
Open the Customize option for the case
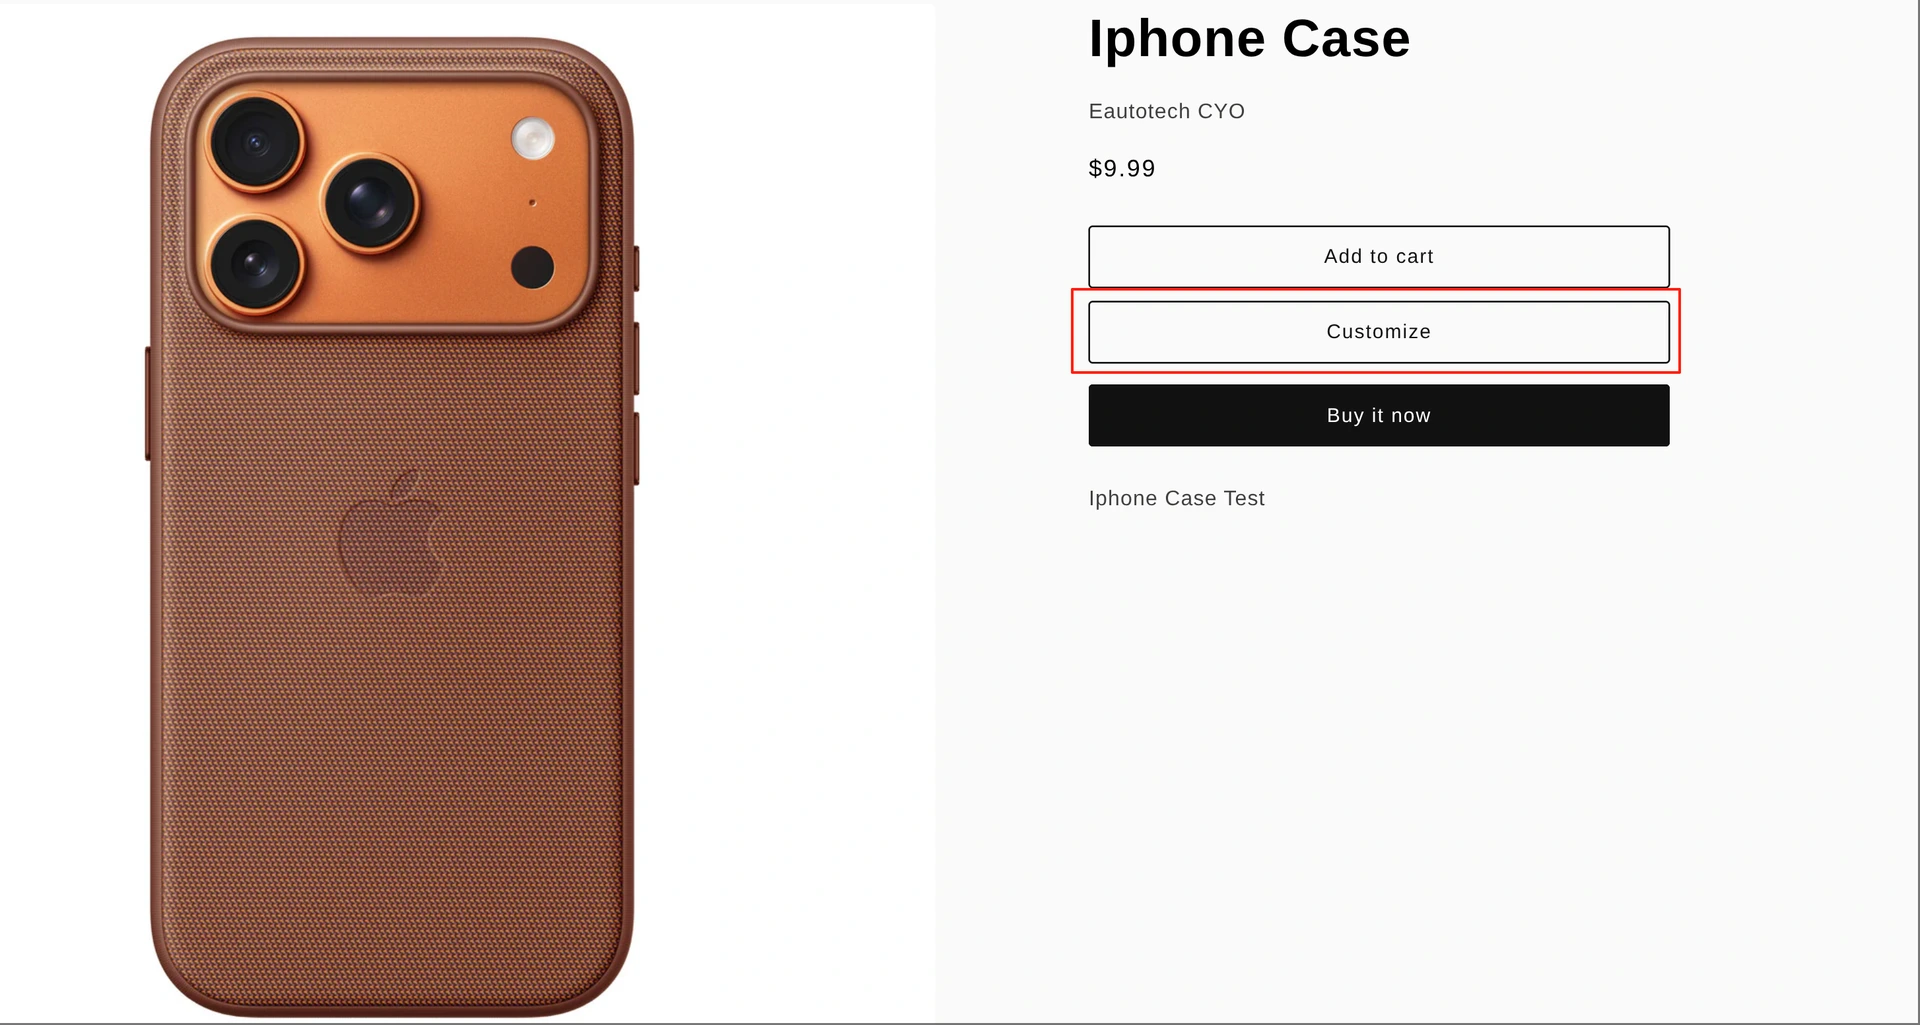1378,331
